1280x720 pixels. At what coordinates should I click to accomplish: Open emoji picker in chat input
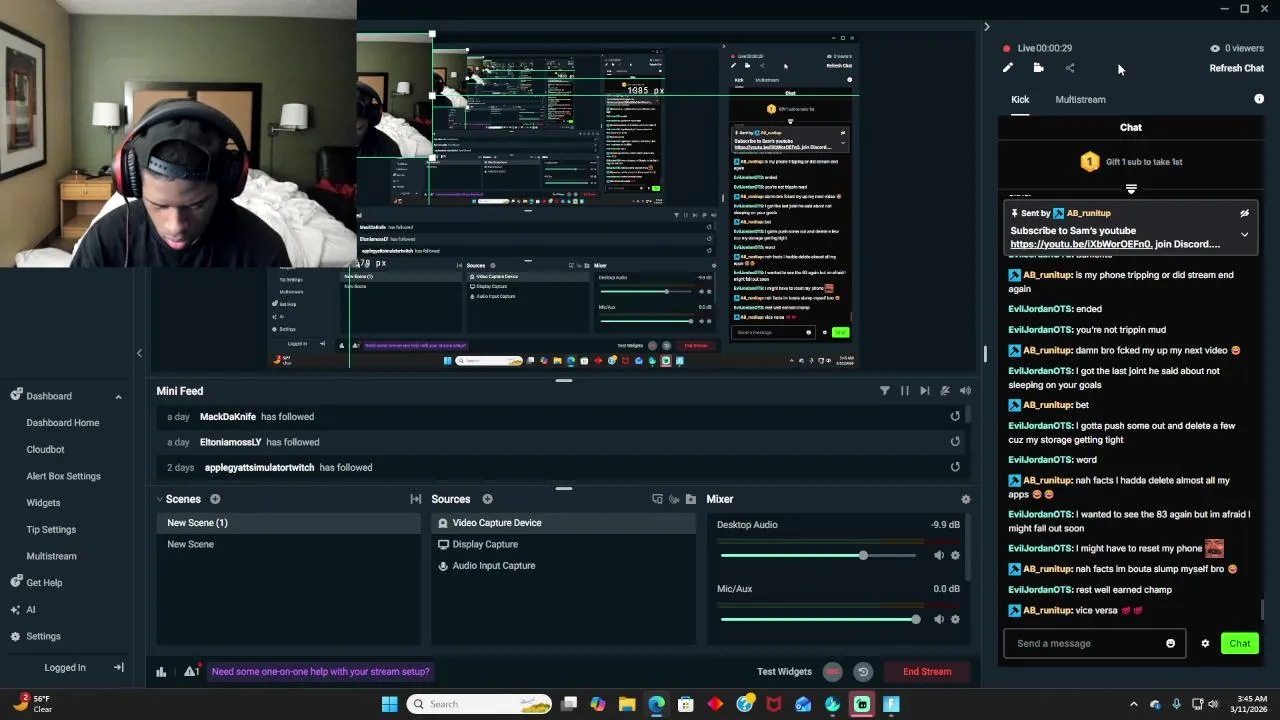click(x=1170, y=644)
